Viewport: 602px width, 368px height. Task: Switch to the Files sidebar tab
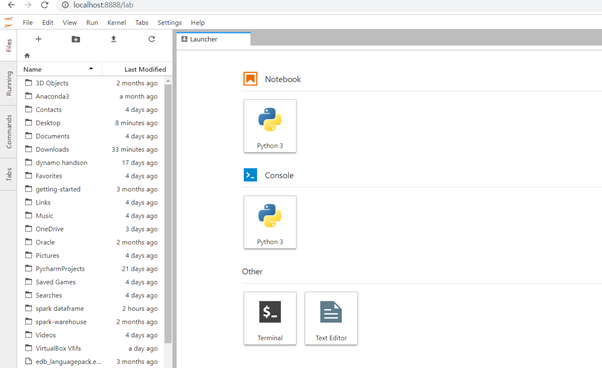[8, 45]
